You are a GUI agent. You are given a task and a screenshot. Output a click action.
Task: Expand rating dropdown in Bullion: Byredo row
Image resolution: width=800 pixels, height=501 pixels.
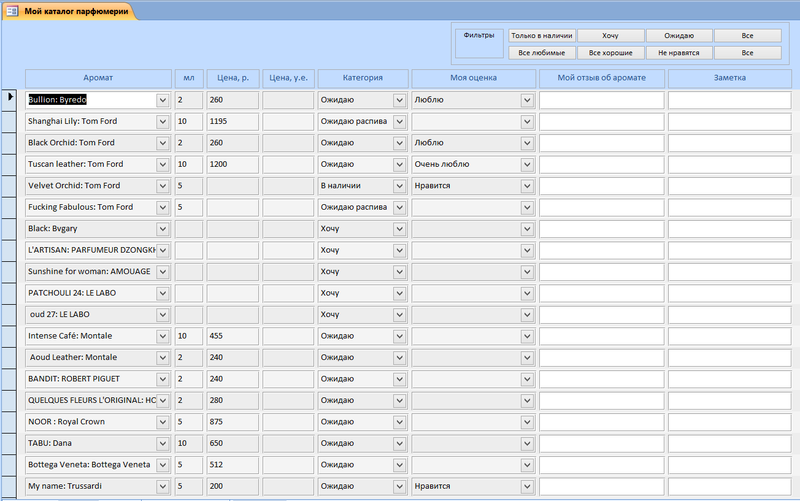coord(527,100)
